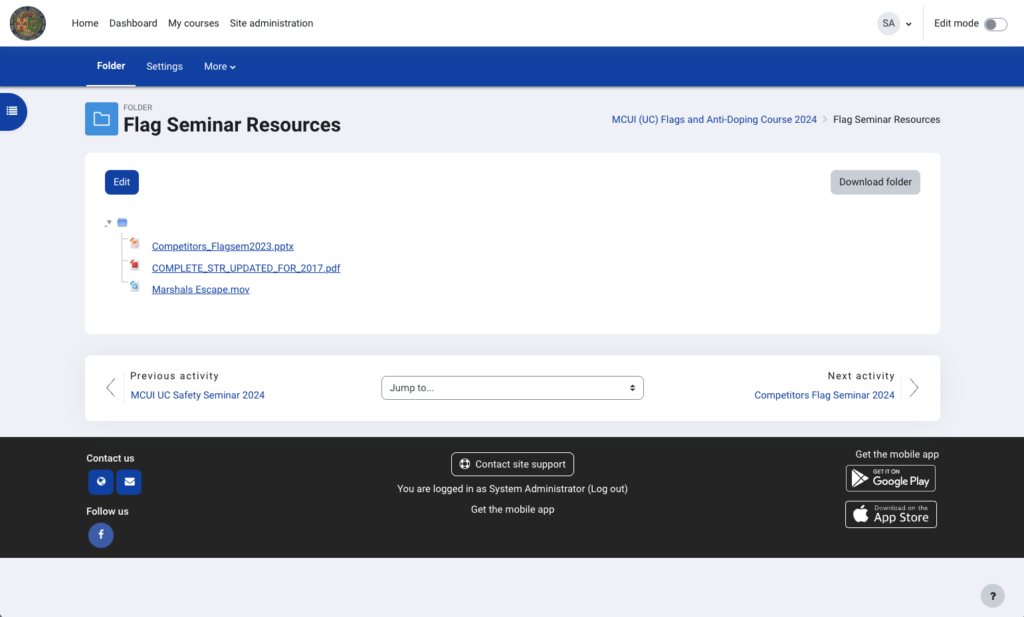Image resolution: width=1024 pixels, height=617 pixels.
Task: Open the email contact icon
Action: 128,482
